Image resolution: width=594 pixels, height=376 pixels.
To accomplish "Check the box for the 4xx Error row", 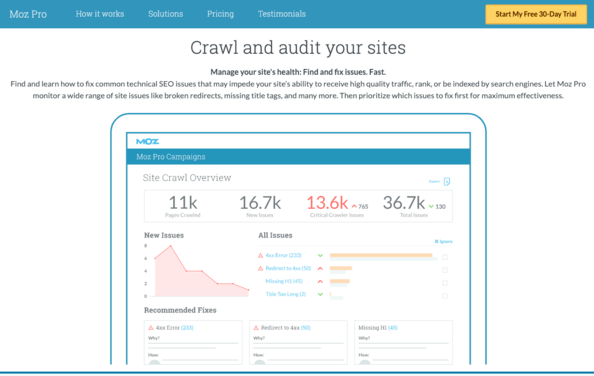I will (445, 257).
